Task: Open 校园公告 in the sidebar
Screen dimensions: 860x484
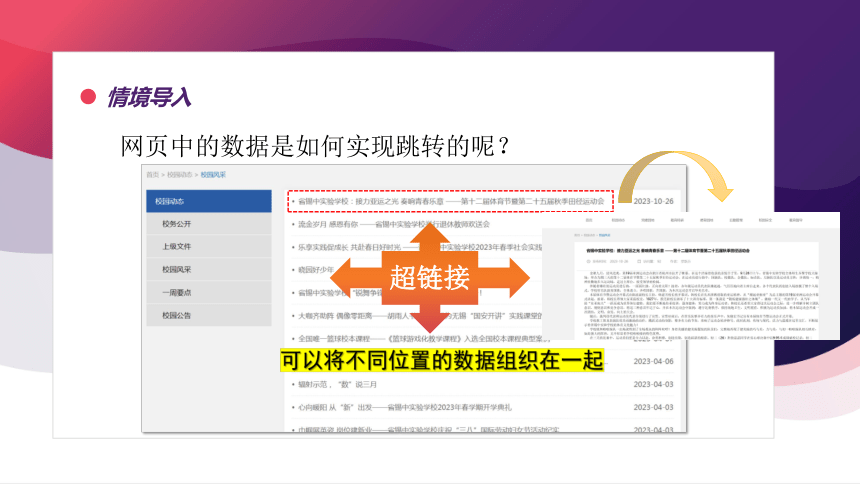Action: point(209,316)
